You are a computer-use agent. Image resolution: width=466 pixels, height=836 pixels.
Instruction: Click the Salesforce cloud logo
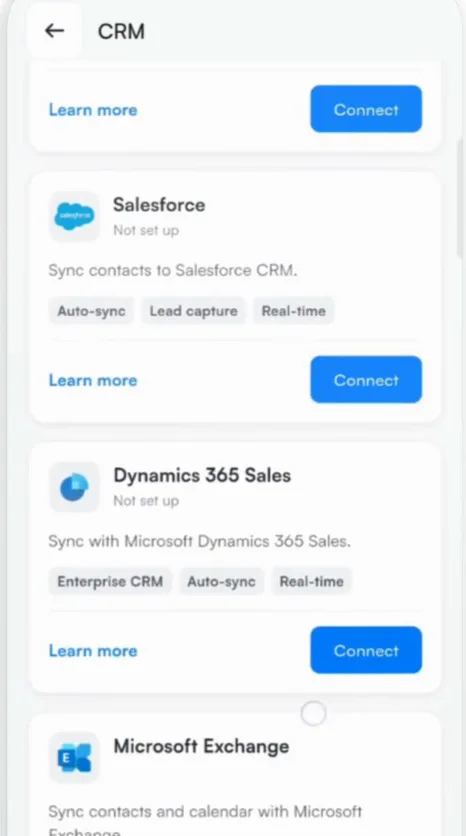tap(74, 216)
